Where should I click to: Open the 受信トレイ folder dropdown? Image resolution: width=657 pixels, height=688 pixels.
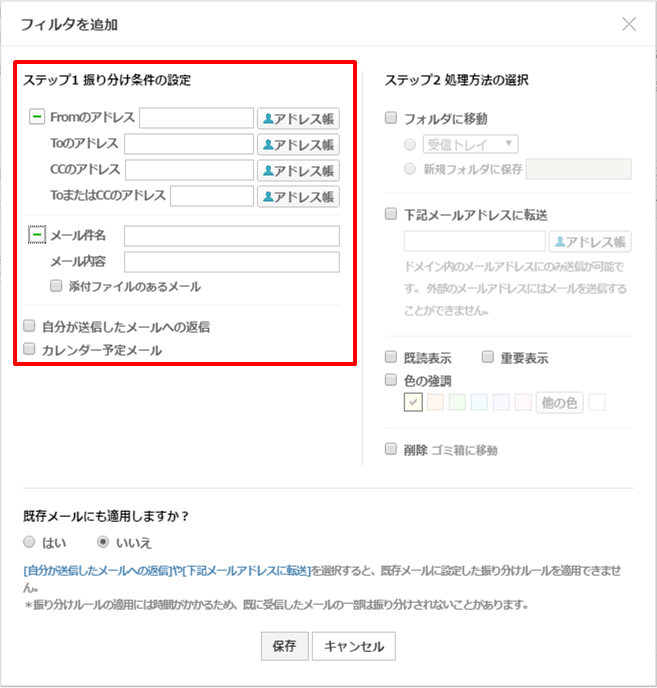470,144
